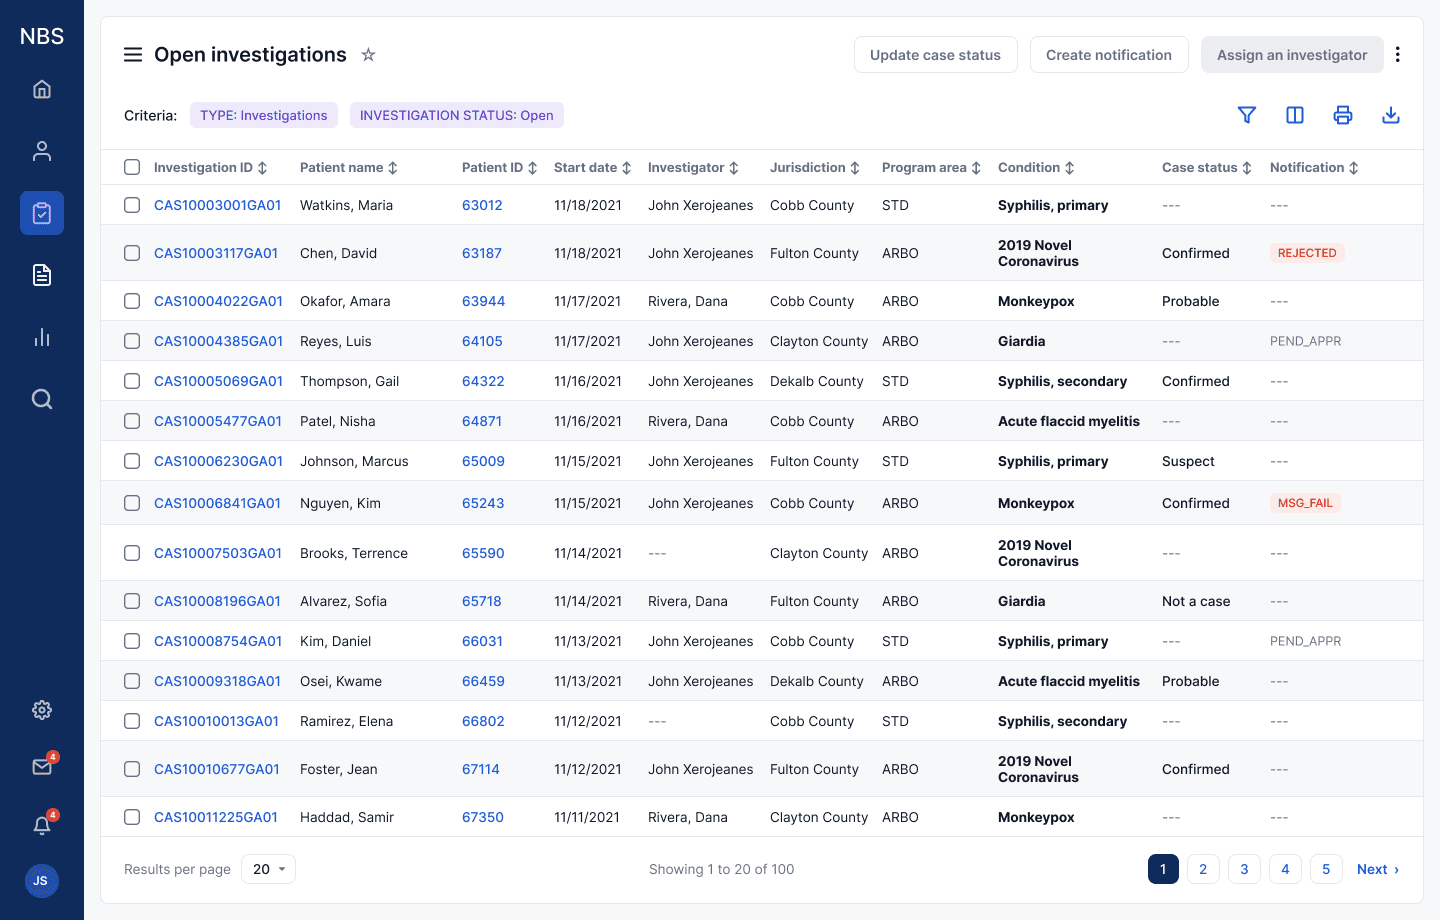Click the download icon
1440x920 pixels.
click(x=1391, y=115)
